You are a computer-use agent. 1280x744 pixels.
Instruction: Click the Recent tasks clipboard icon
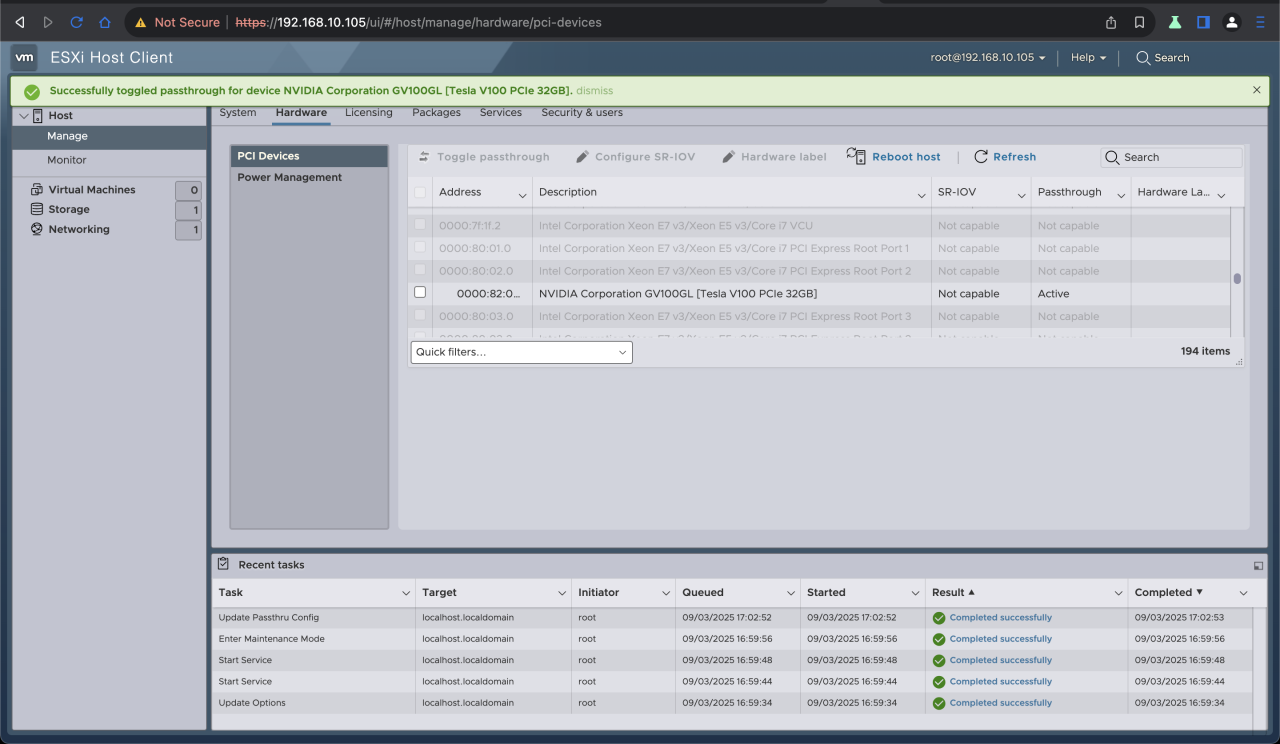[x=223, y=564]
